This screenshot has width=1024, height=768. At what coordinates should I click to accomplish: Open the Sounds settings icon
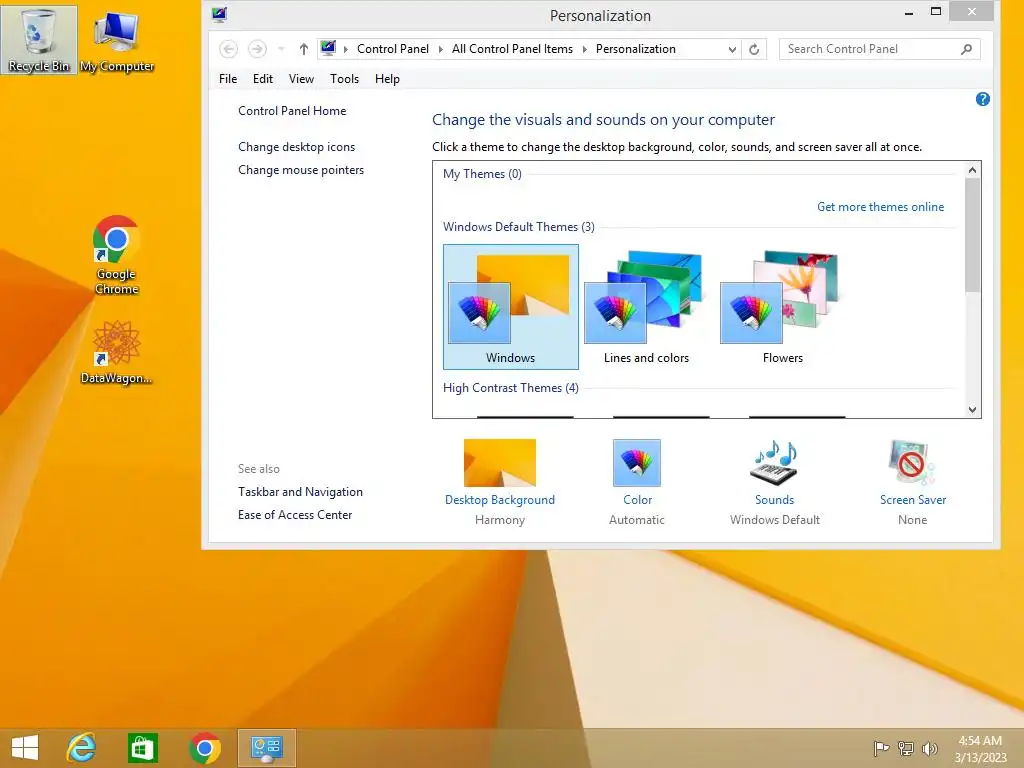click(x=775, y=463)
